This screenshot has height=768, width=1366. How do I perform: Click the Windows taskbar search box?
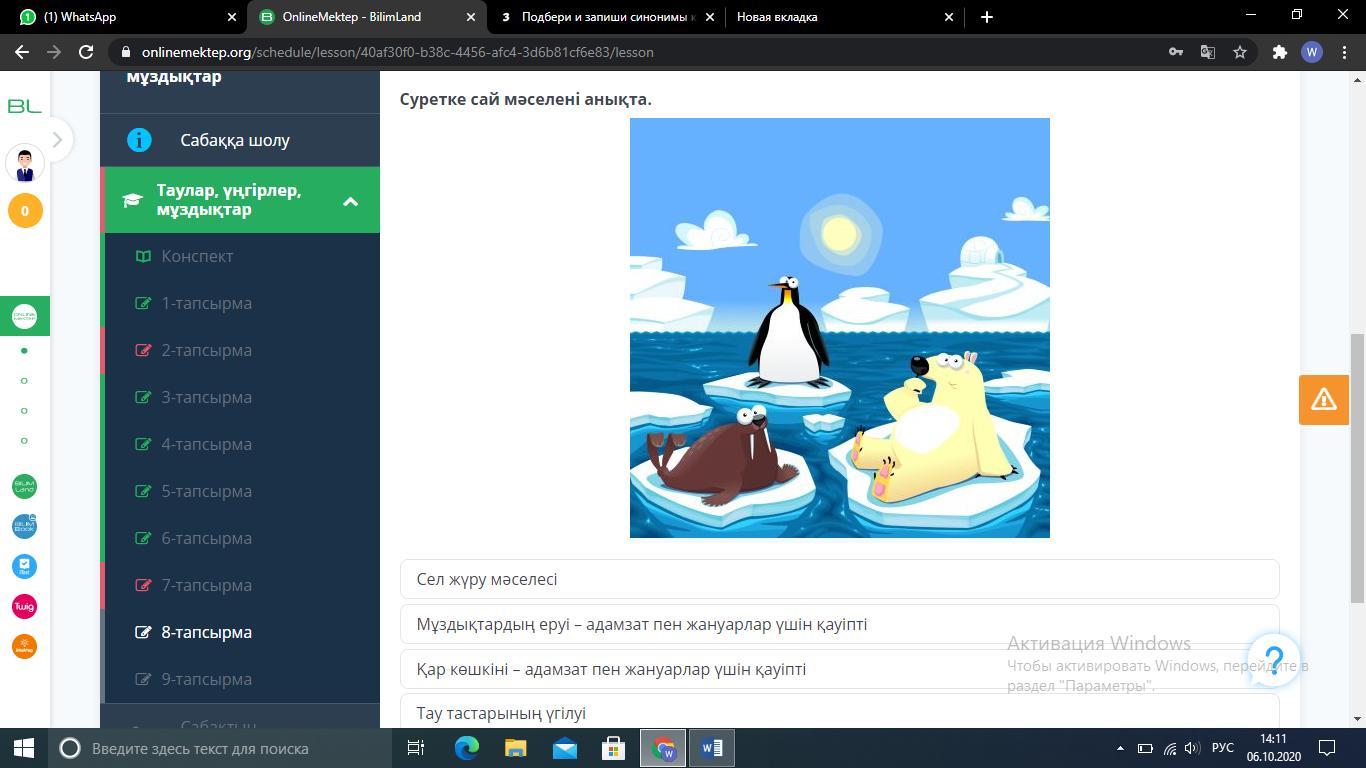(220, 748)
